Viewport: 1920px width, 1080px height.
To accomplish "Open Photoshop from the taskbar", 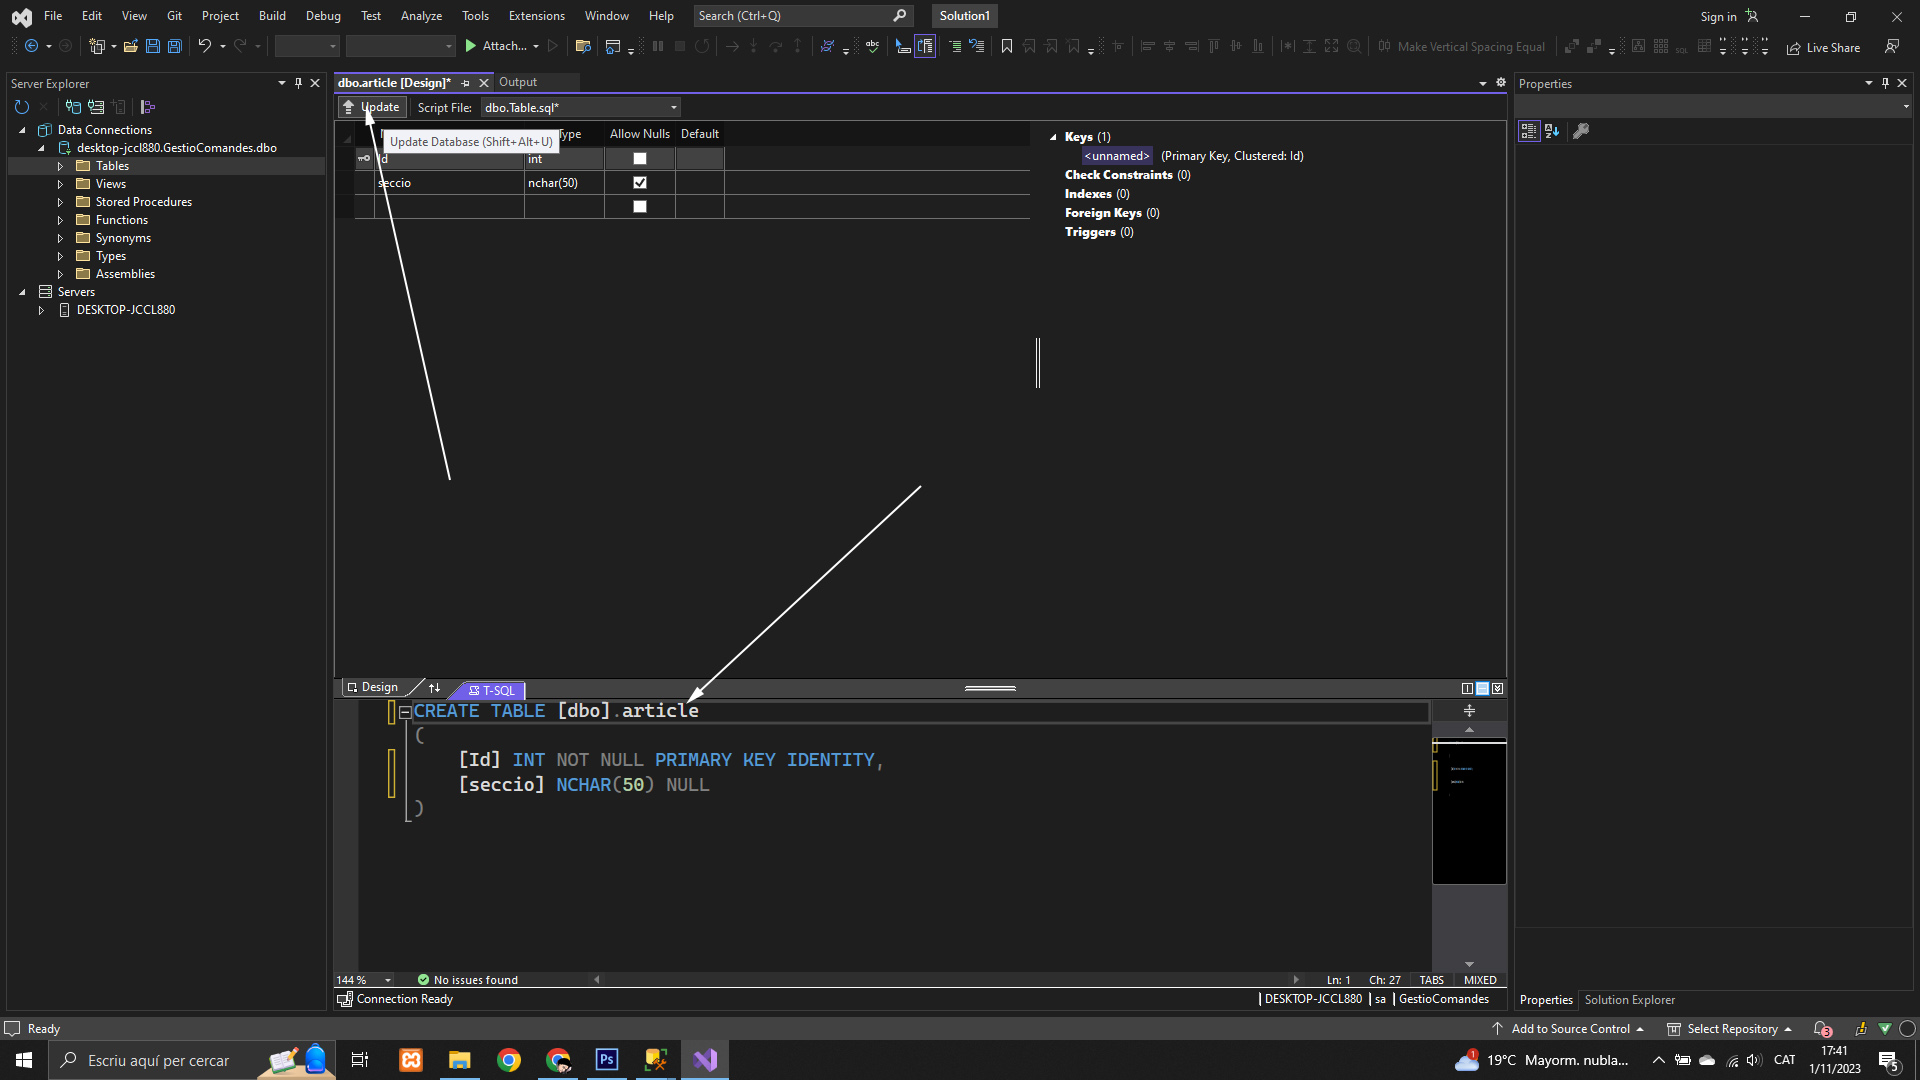I will [x=606, y=1060].
